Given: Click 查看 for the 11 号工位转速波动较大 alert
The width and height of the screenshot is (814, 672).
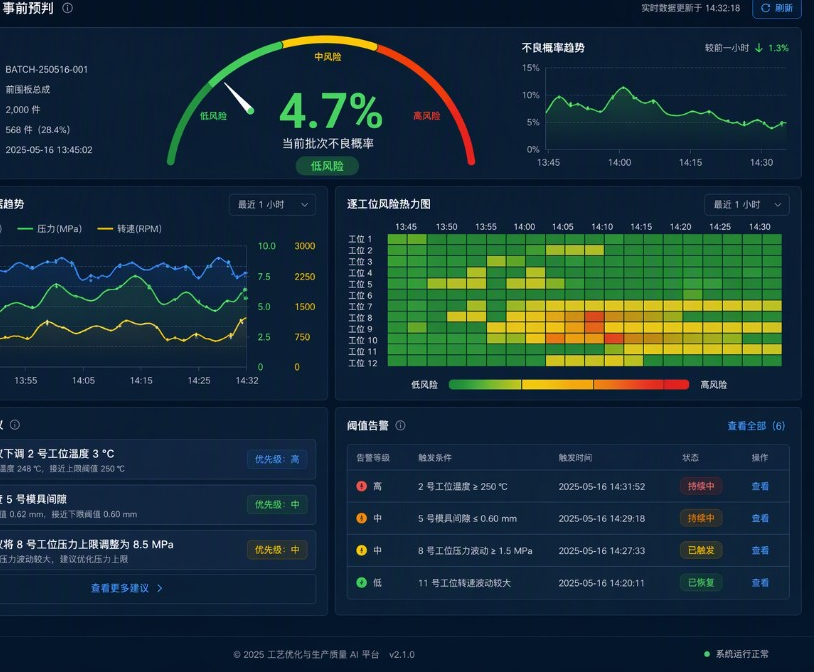Looking at the screenshot, I should point(760,583).
